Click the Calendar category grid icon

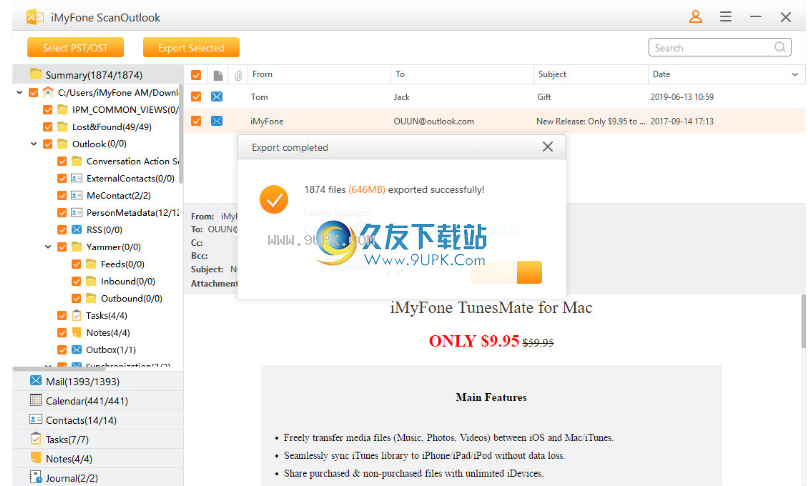pyautogui.click(x=36, y=400)
